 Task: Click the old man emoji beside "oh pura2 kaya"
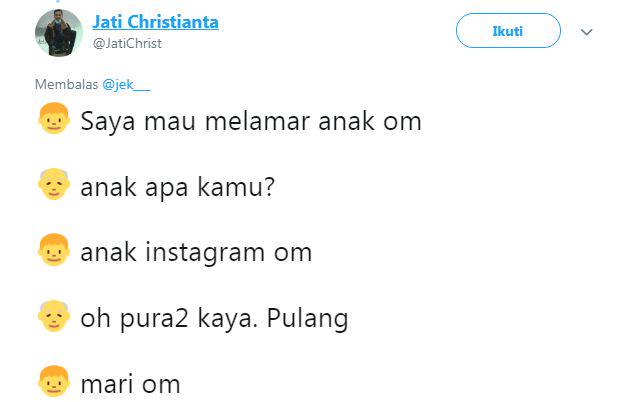(x=52, y=318)
